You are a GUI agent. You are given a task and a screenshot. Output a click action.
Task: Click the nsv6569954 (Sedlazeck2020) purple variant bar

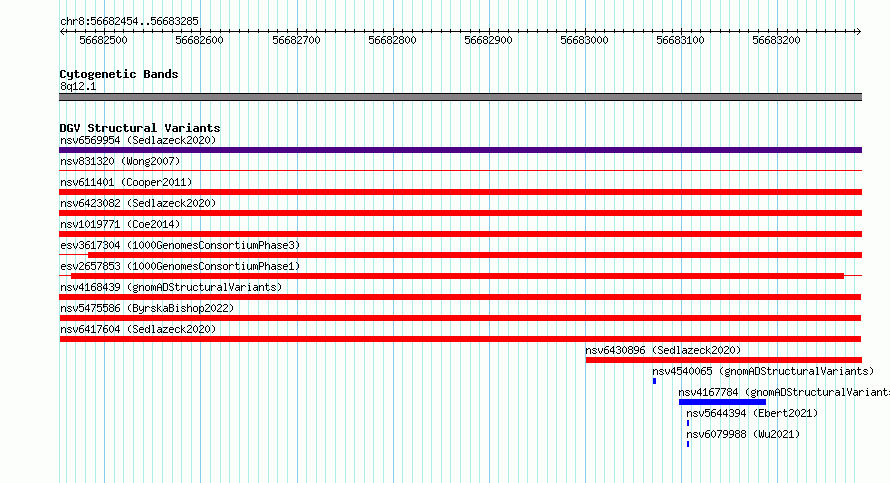[460, 150]
